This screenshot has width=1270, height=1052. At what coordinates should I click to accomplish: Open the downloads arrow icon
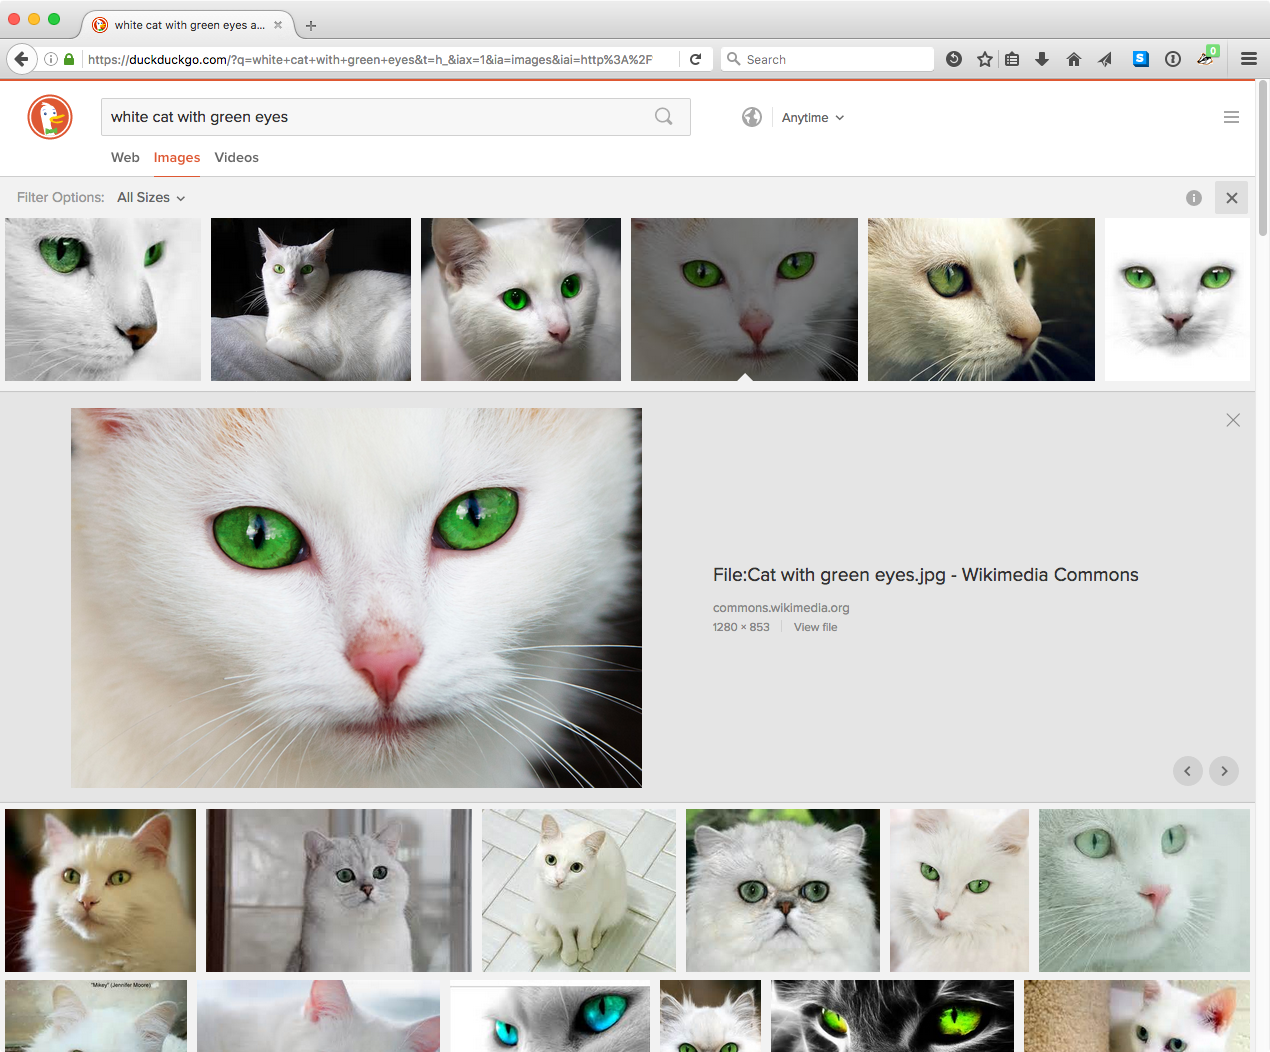(1042, 59)
